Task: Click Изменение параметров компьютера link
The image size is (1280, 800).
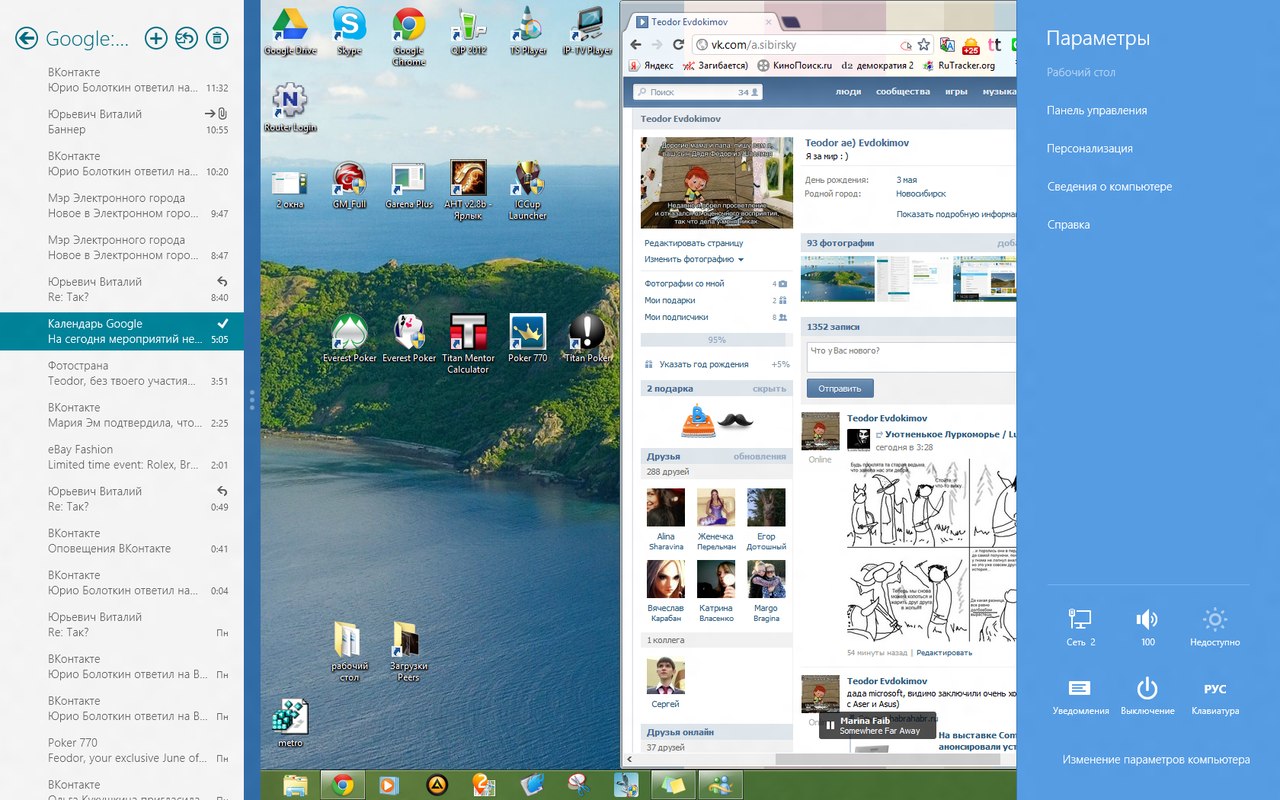Action: click(1156, 760)
